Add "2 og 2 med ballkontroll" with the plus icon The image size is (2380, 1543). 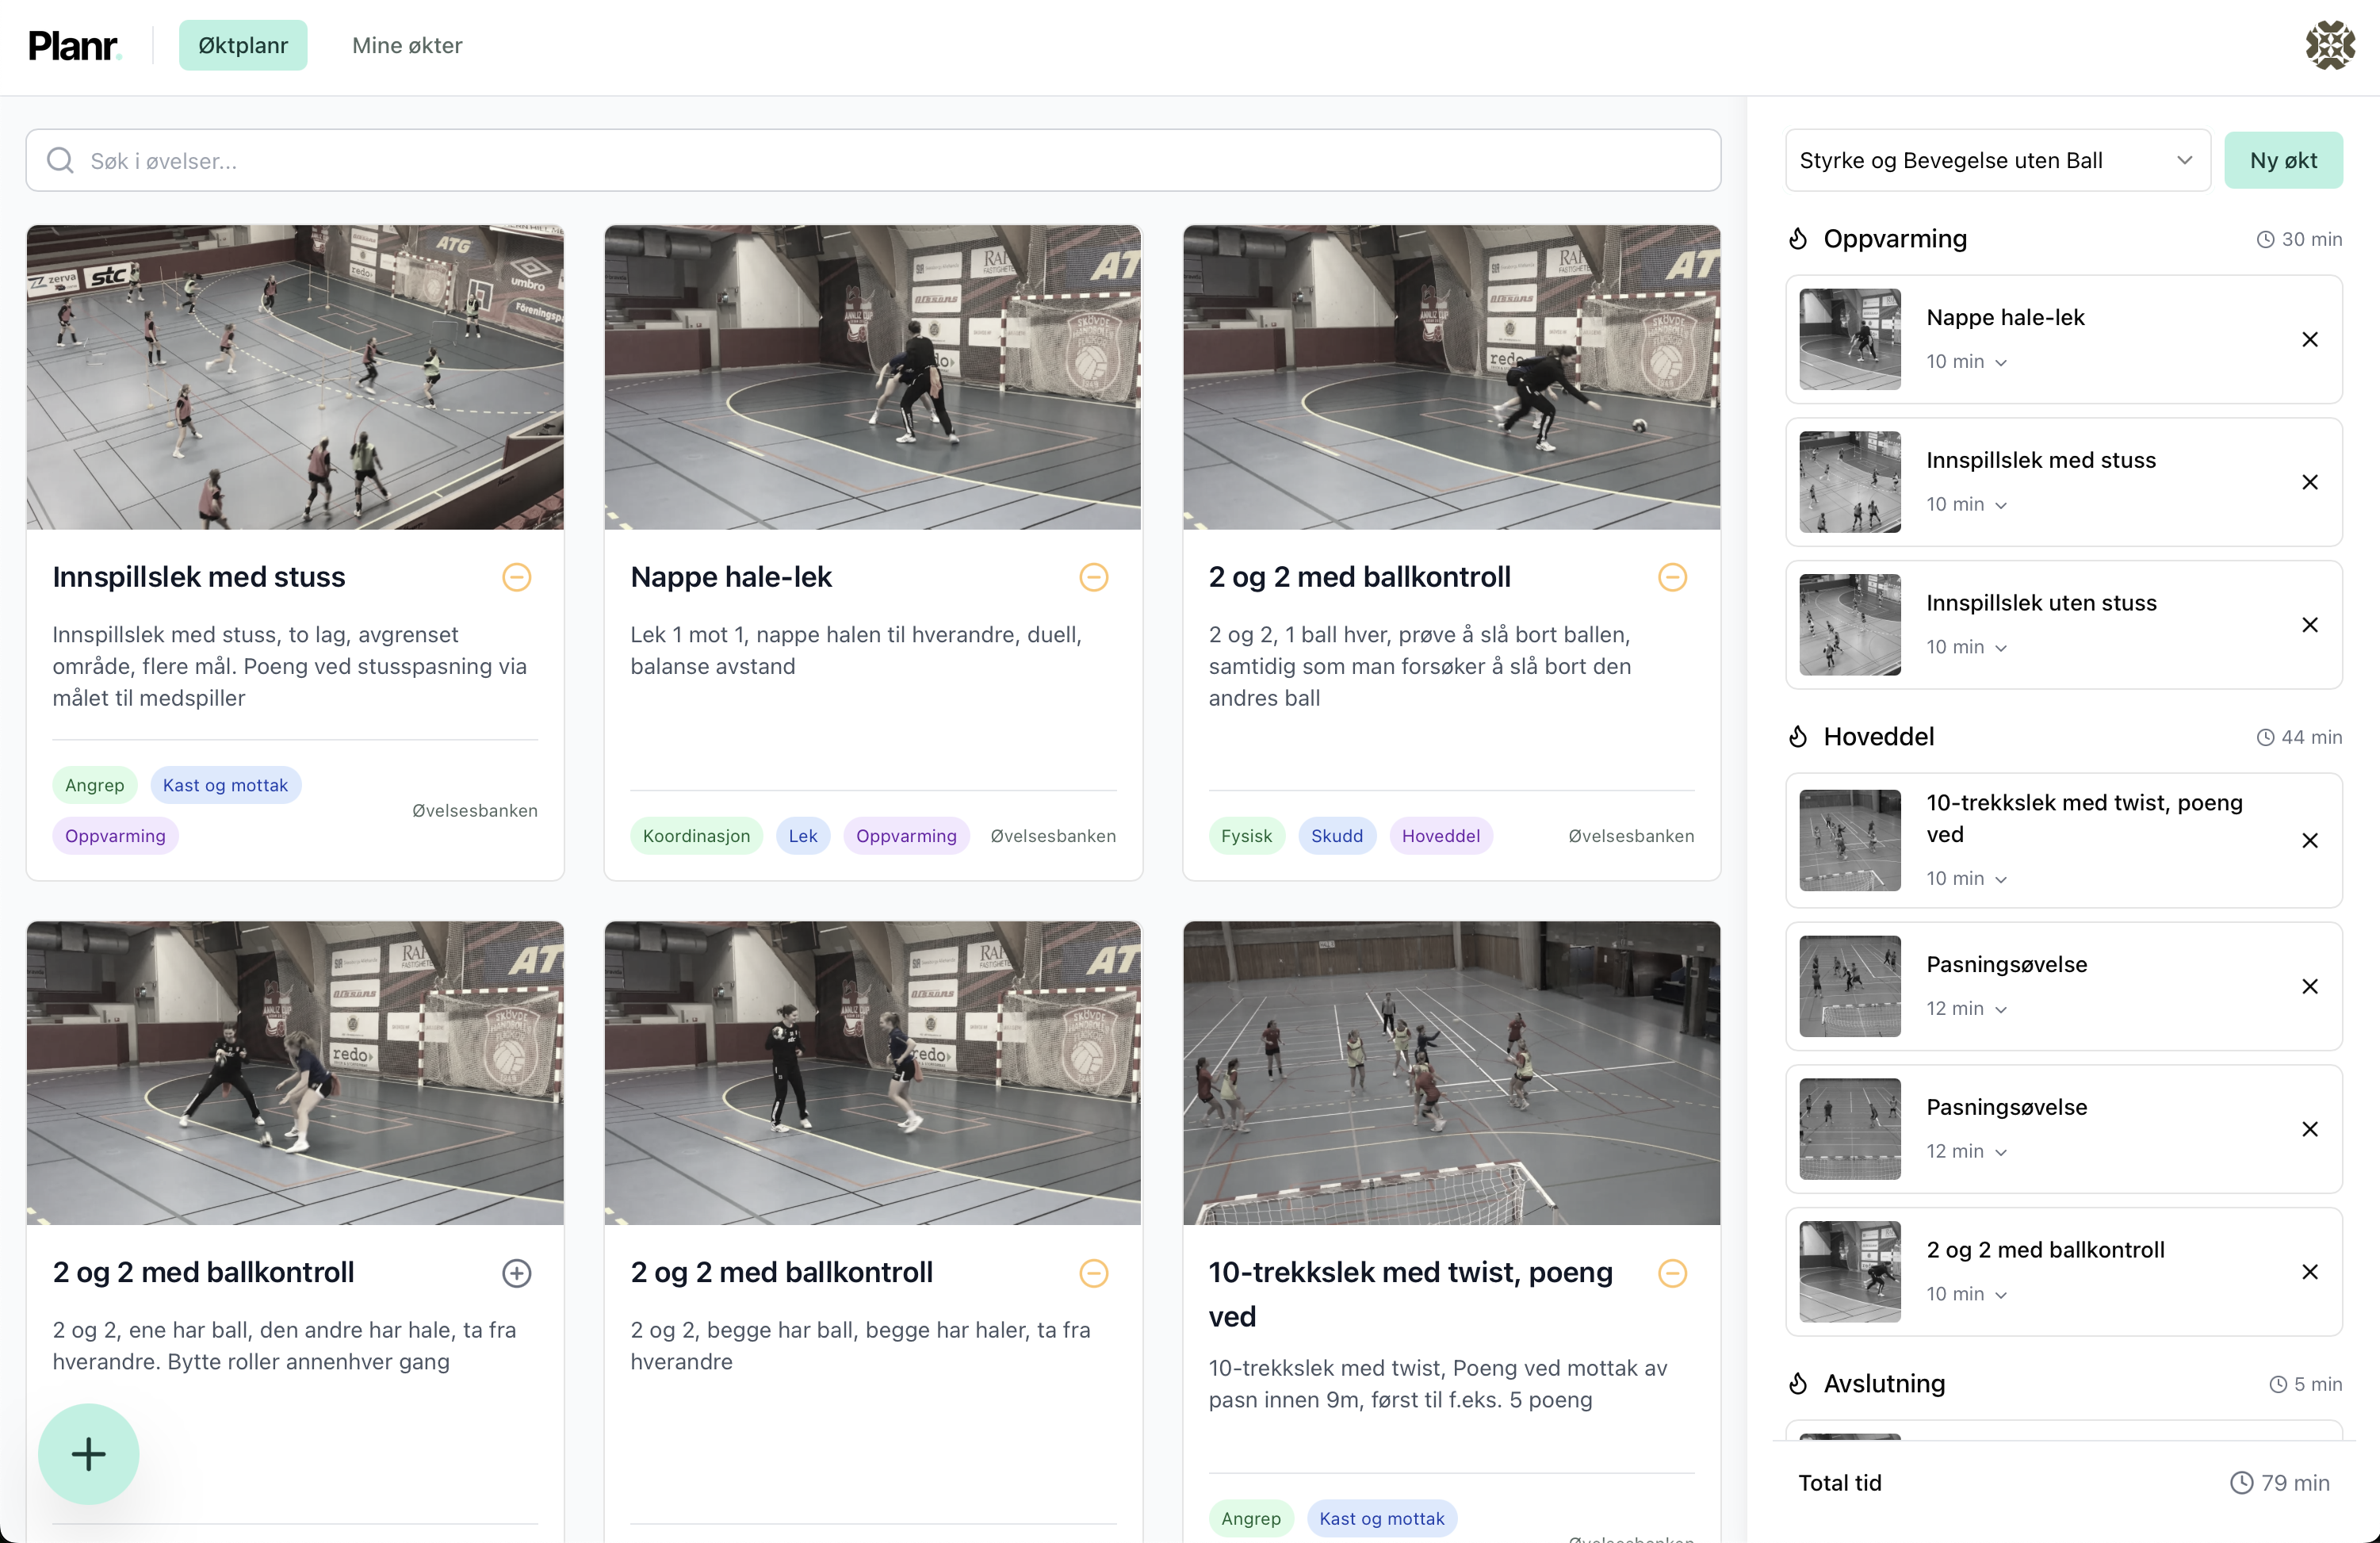coord(516,1272)
